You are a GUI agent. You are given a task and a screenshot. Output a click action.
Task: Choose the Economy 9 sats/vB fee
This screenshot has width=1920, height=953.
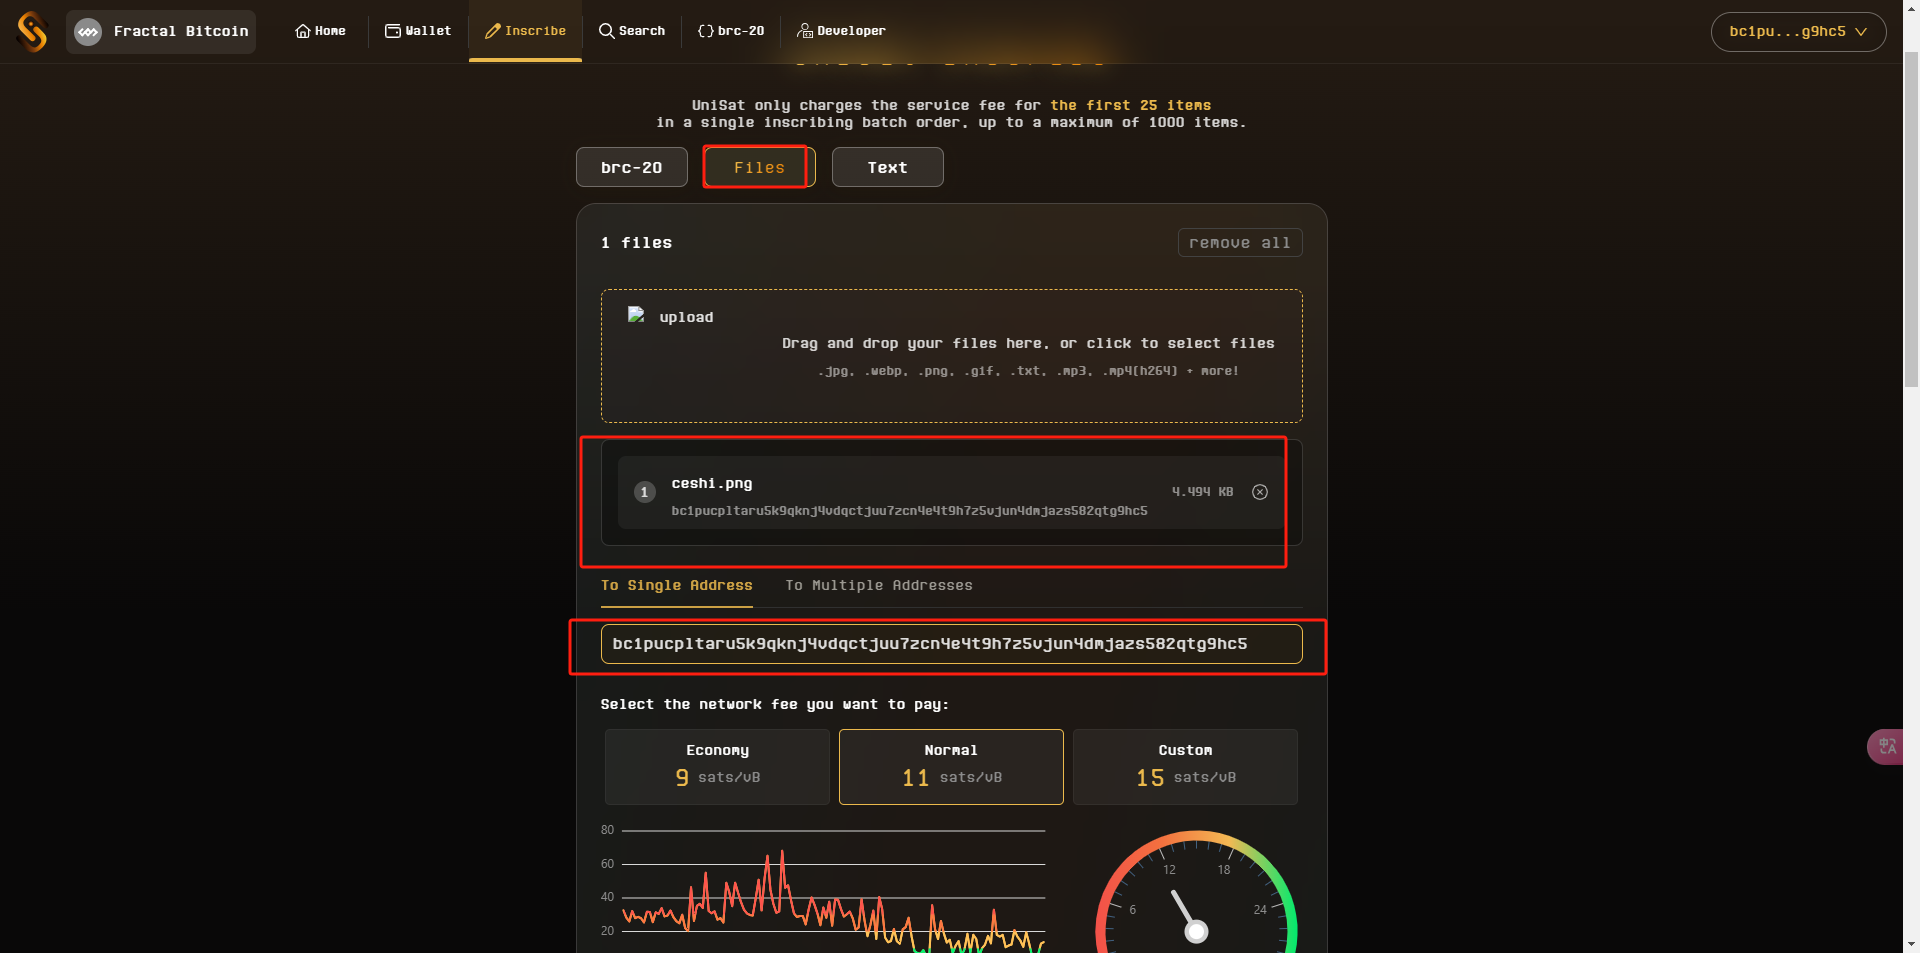tap(717, 767)
